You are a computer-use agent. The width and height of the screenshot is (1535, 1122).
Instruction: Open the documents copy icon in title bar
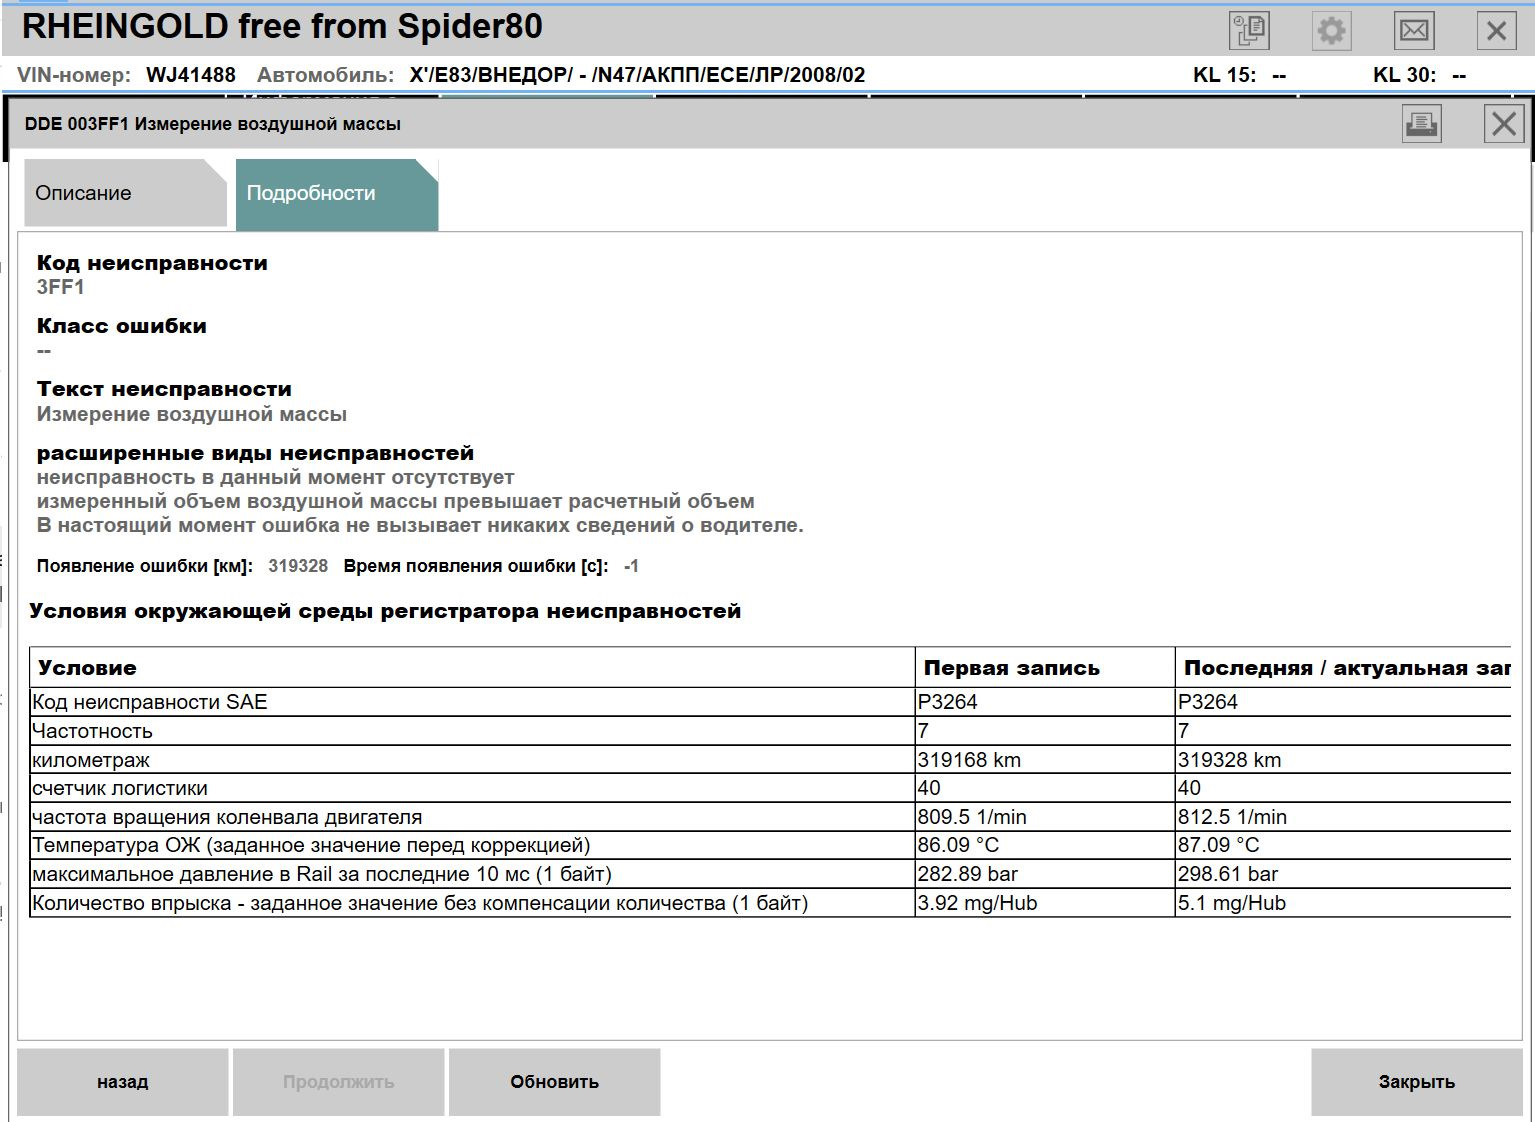tap(1249, 30)
